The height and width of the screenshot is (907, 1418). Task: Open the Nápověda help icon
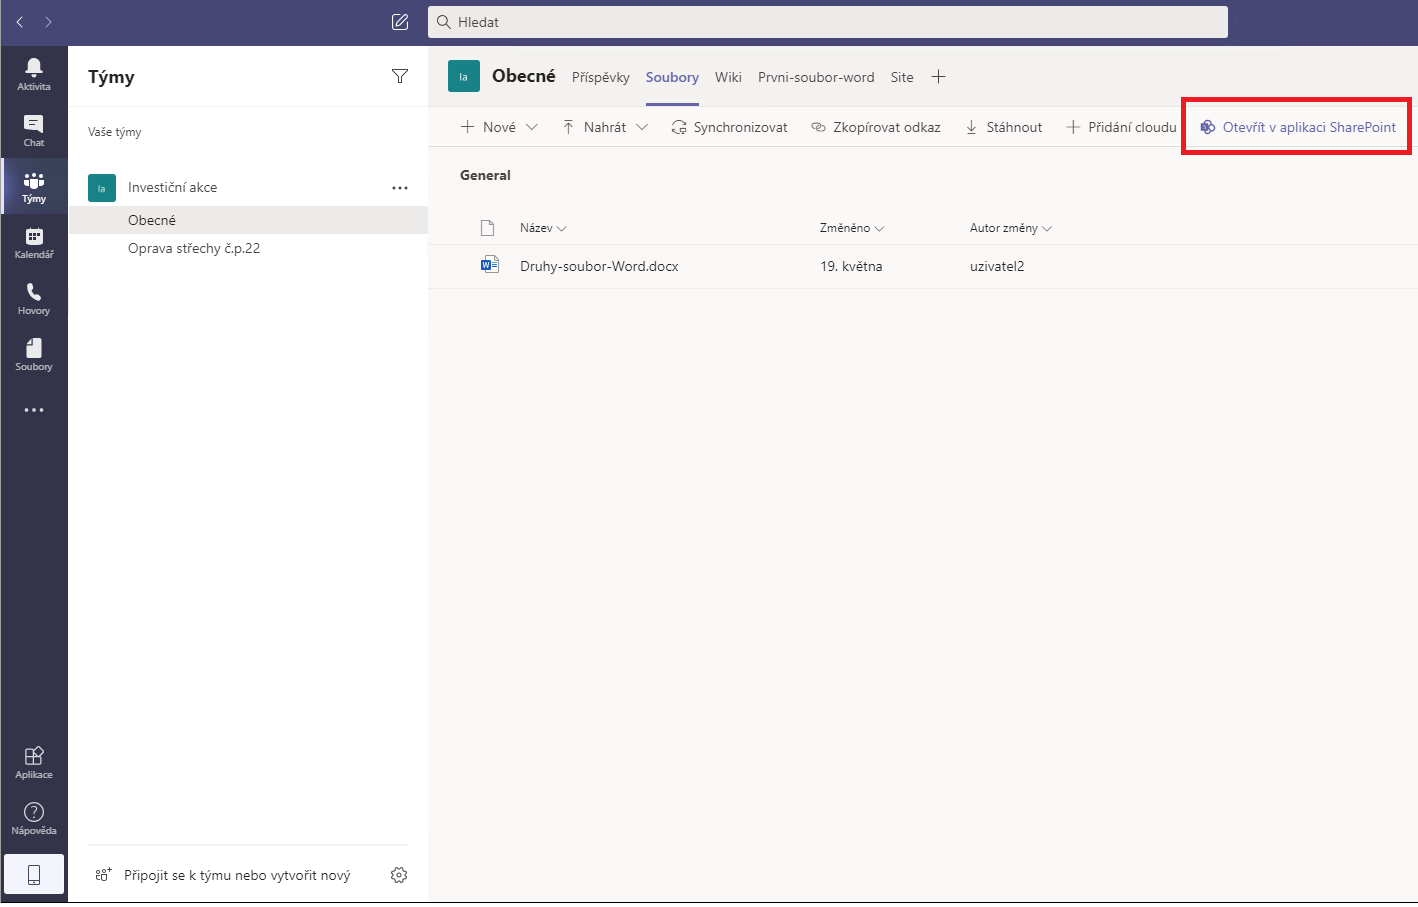(x=34, y=818)
